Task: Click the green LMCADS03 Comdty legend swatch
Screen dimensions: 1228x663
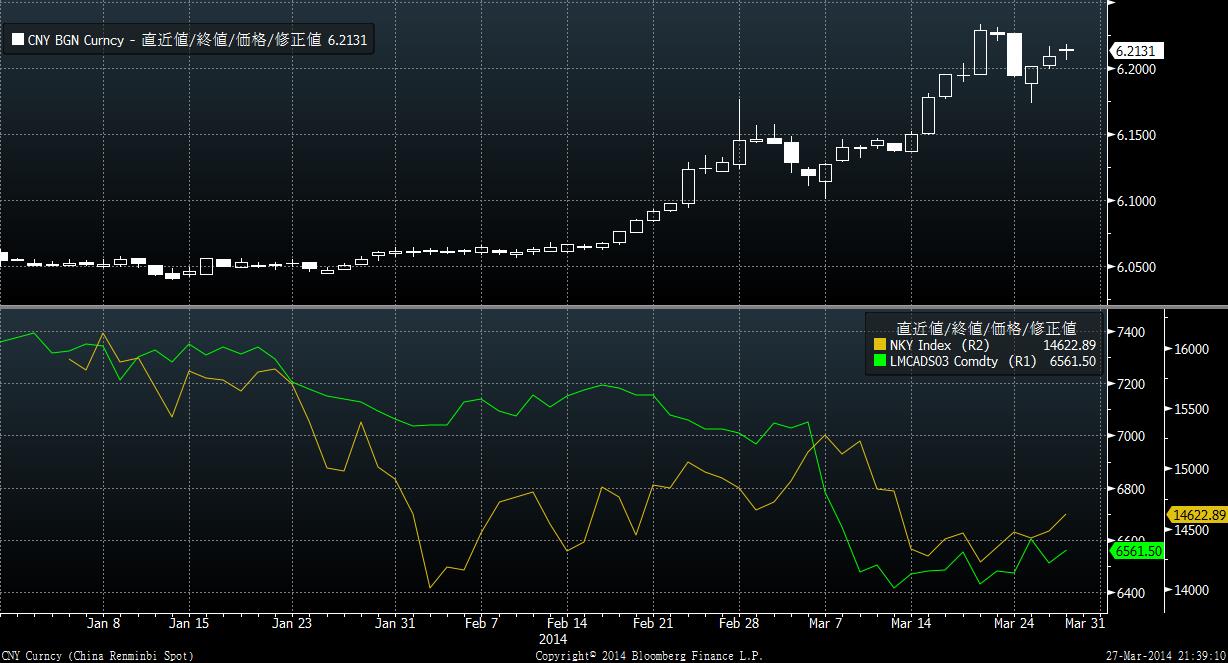Action: pos(880,362)
